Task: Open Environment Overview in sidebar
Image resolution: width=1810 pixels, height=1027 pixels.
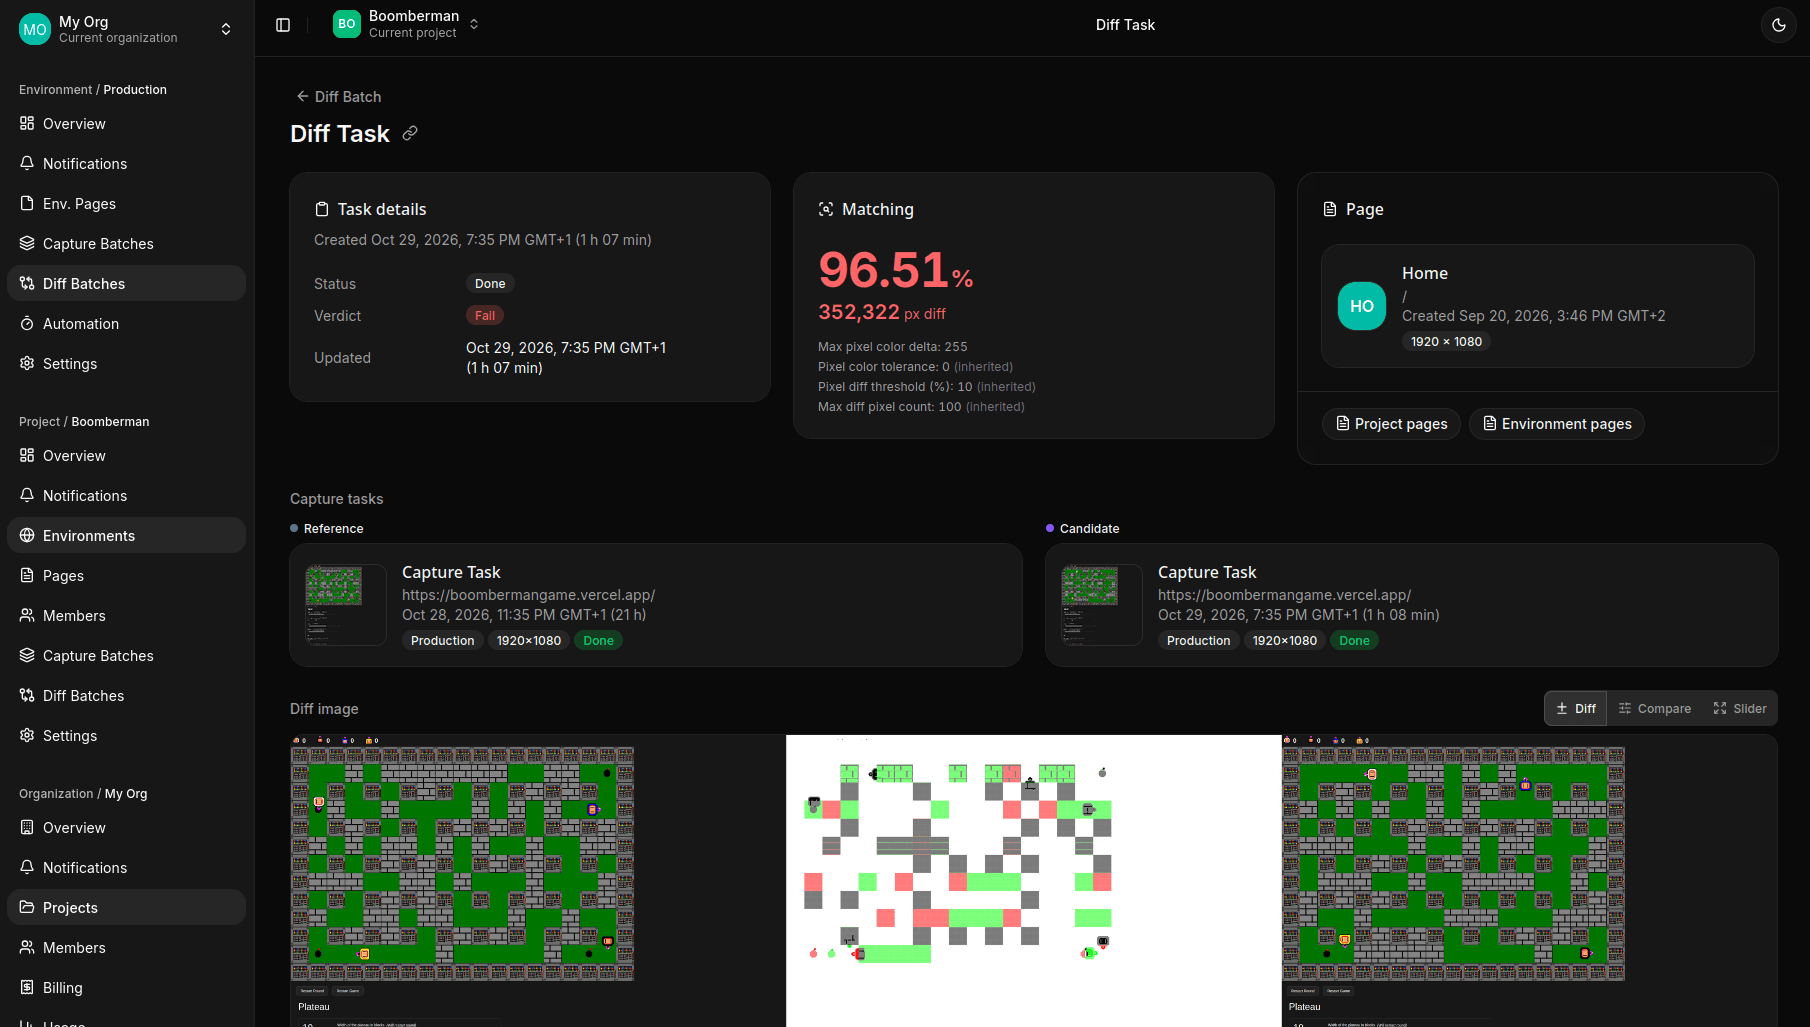Action: tap(127, 124)
